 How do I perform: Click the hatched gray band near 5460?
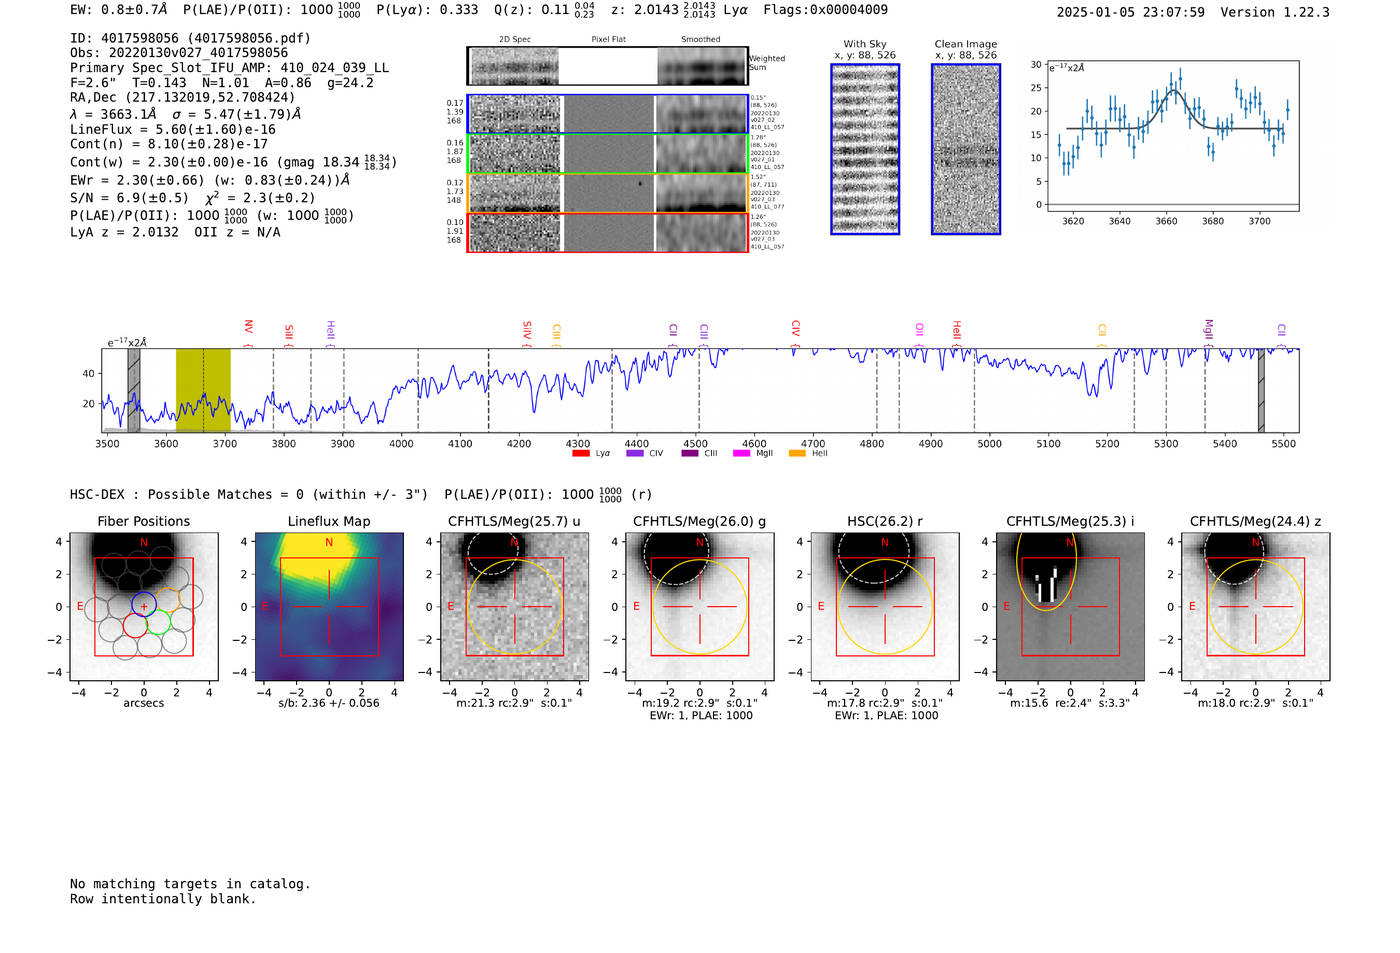pos(1261,390)
